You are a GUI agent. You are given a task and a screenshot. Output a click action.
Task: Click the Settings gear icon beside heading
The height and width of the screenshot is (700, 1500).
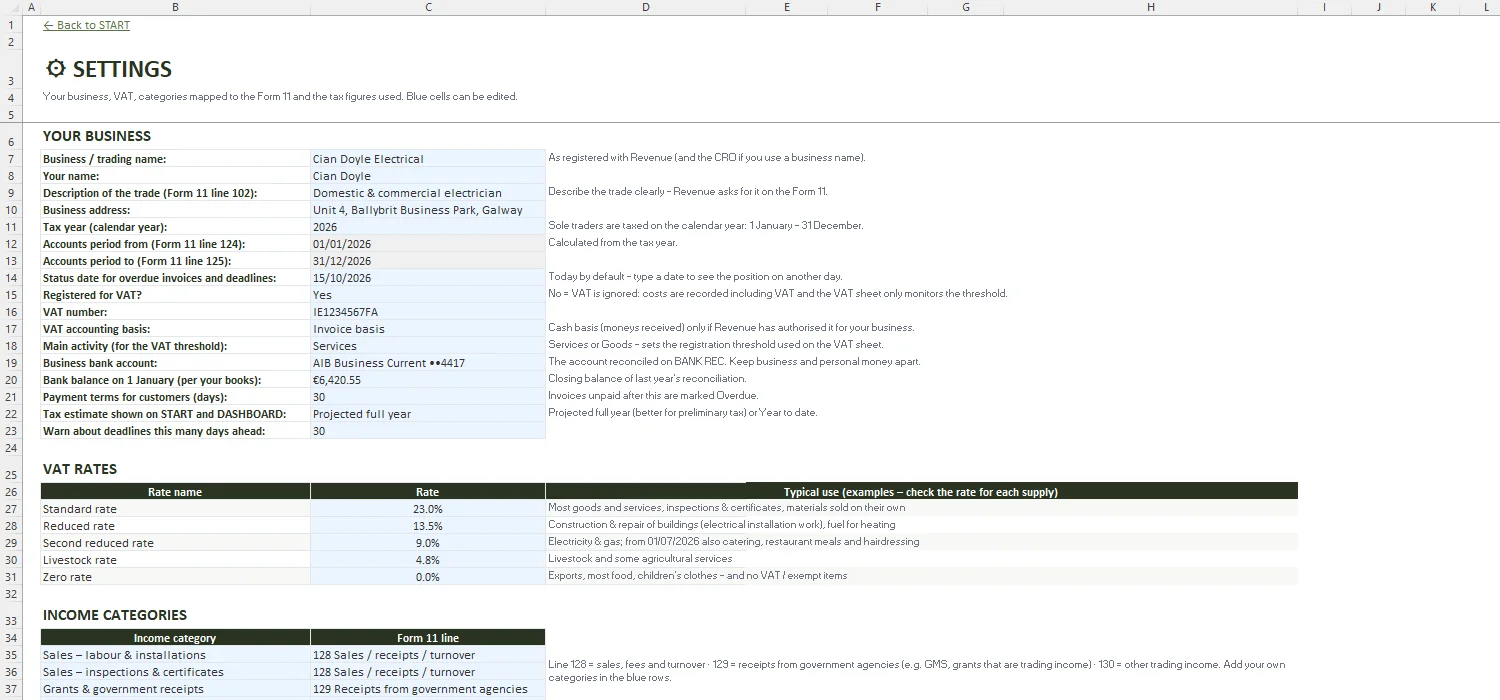click(x=56, y=68)
